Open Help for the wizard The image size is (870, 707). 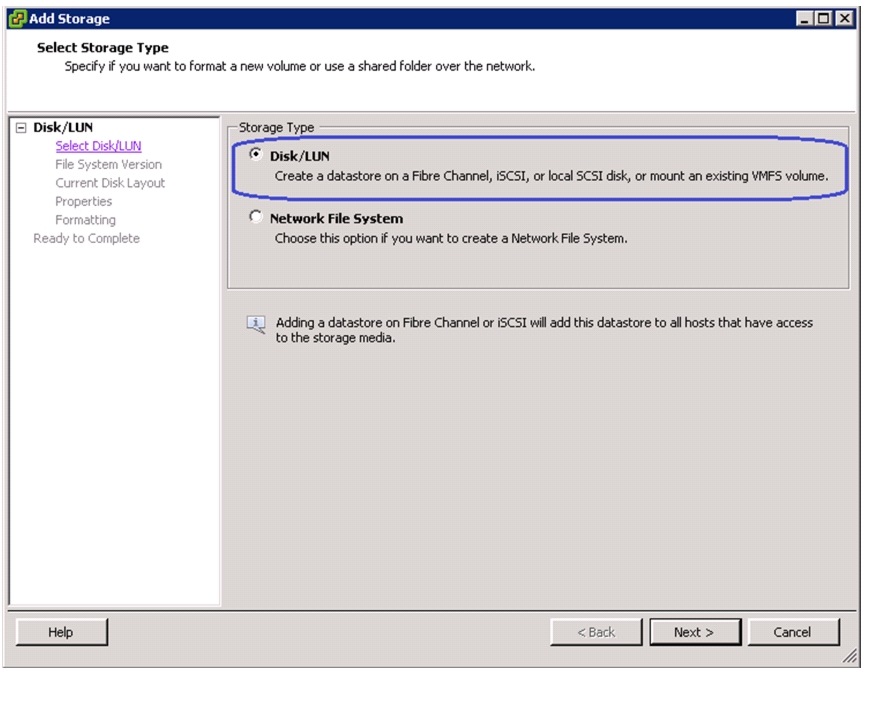(x=61, y=632)
